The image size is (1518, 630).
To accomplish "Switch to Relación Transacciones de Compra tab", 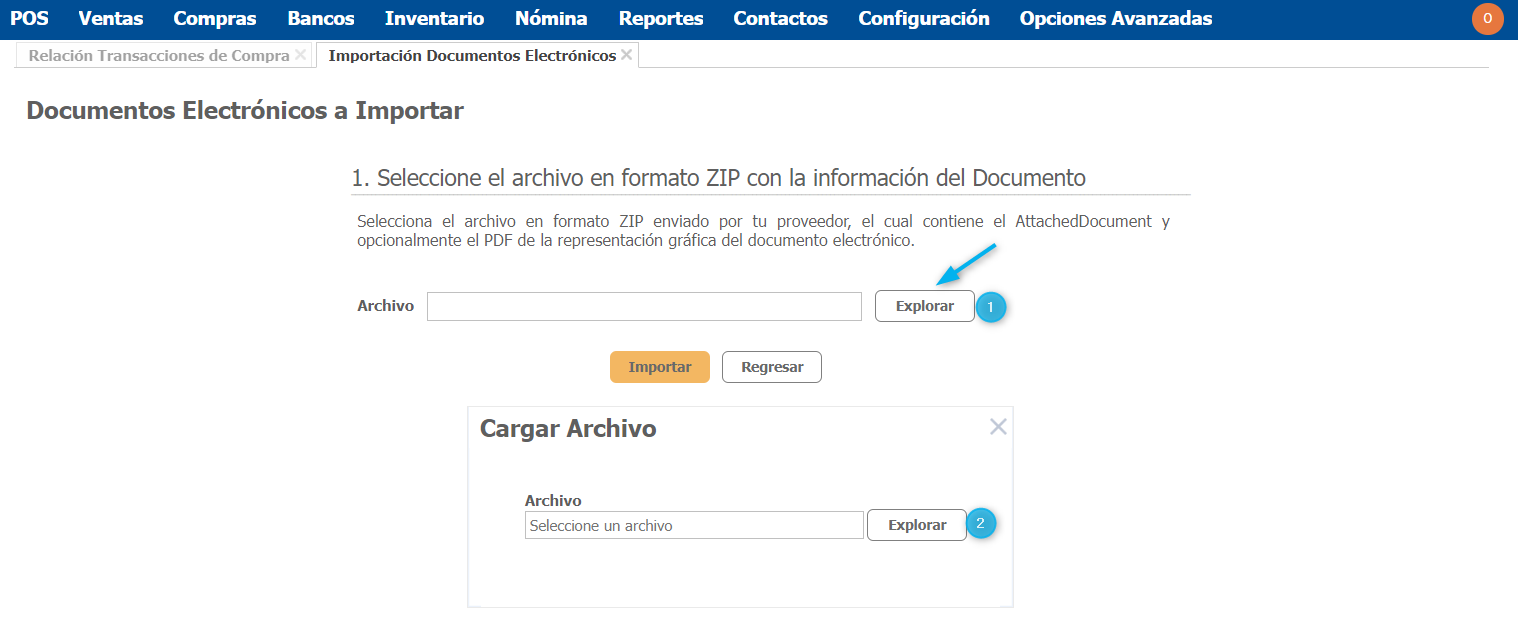I will point(159,56).
